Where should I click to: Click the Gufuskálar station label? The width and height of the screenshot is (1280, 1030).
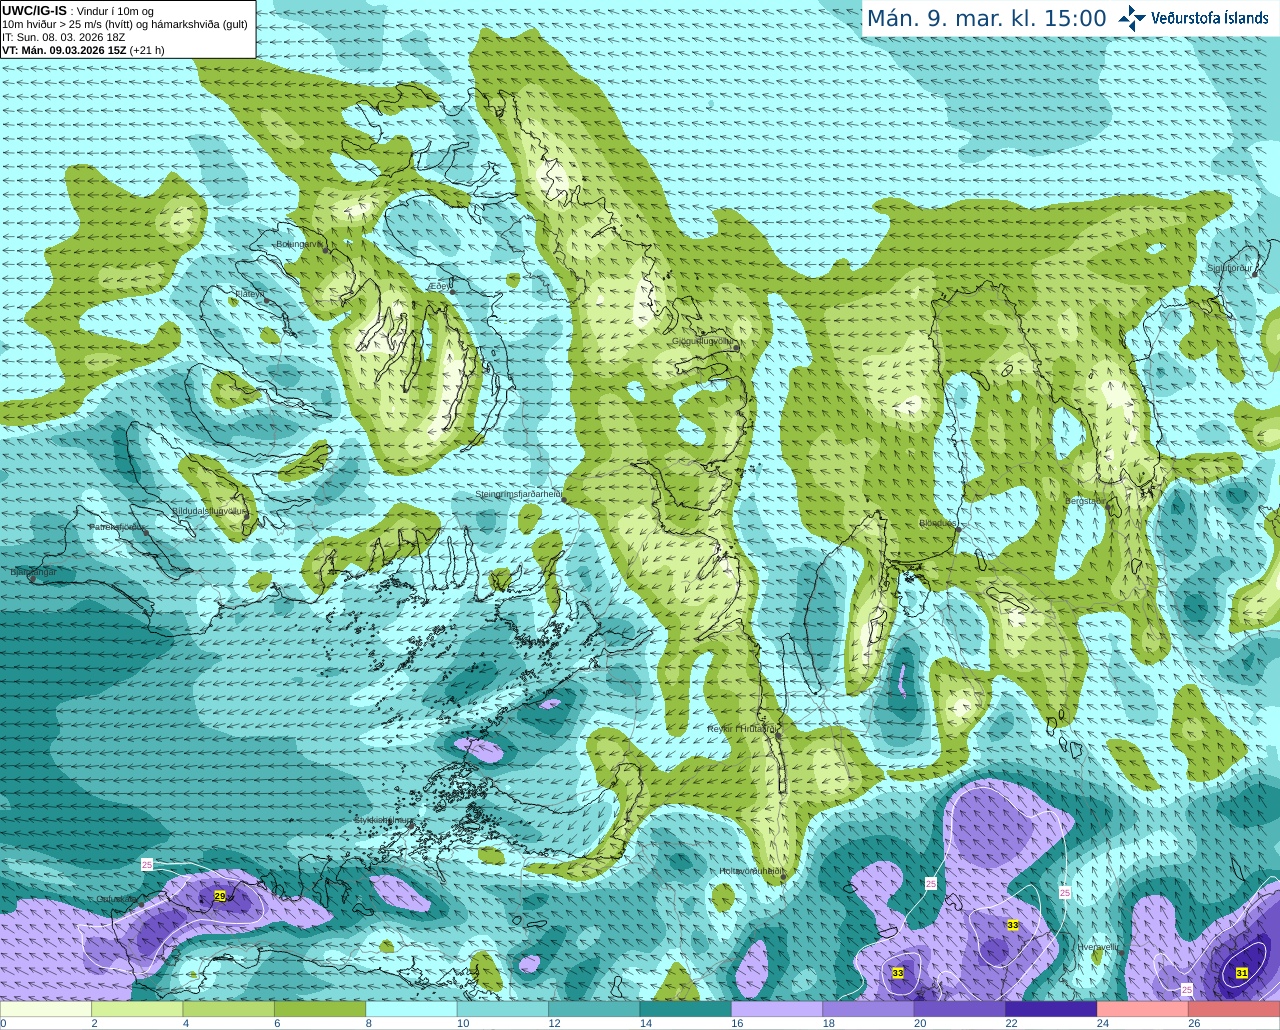(118, 899)
